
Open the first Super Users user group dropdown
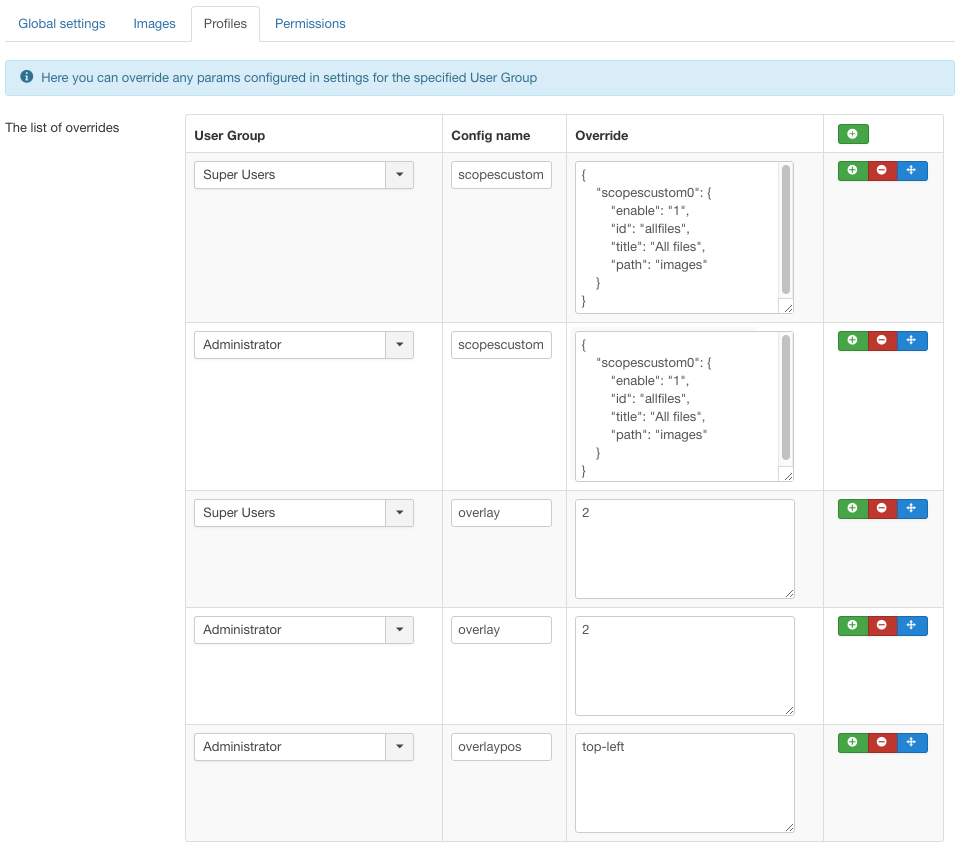(399, 174)
